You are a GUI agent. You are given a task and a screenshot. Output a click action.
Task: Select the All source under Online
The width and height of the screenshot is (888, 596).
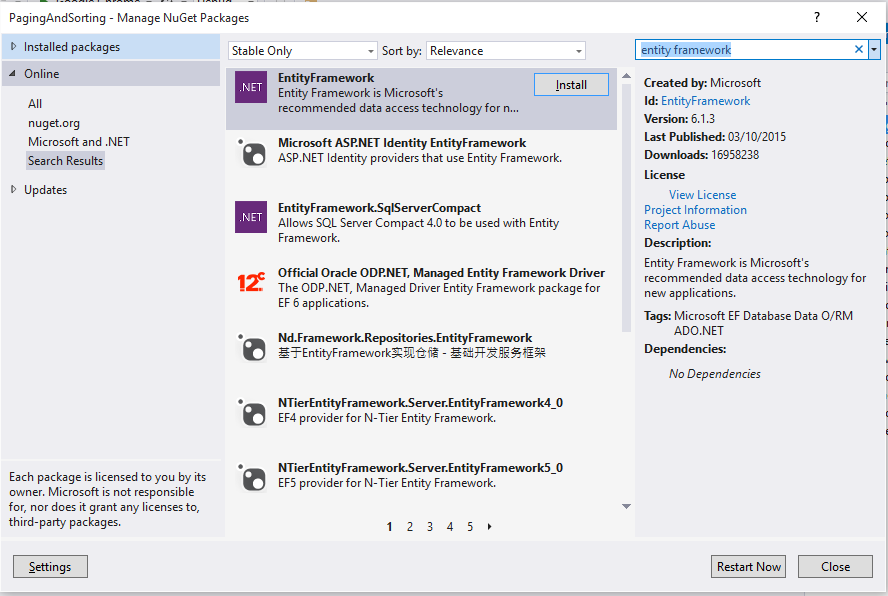tap(35, 104)
